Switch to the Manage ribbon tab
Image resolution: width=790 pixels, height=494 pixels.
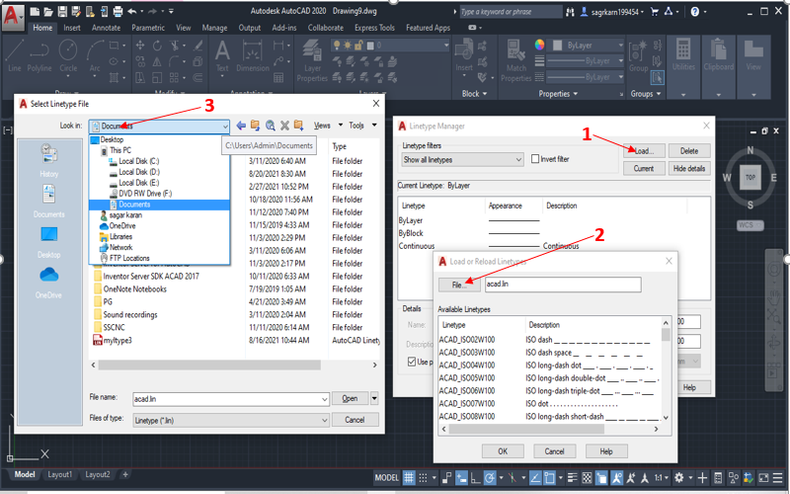(214, 28)
